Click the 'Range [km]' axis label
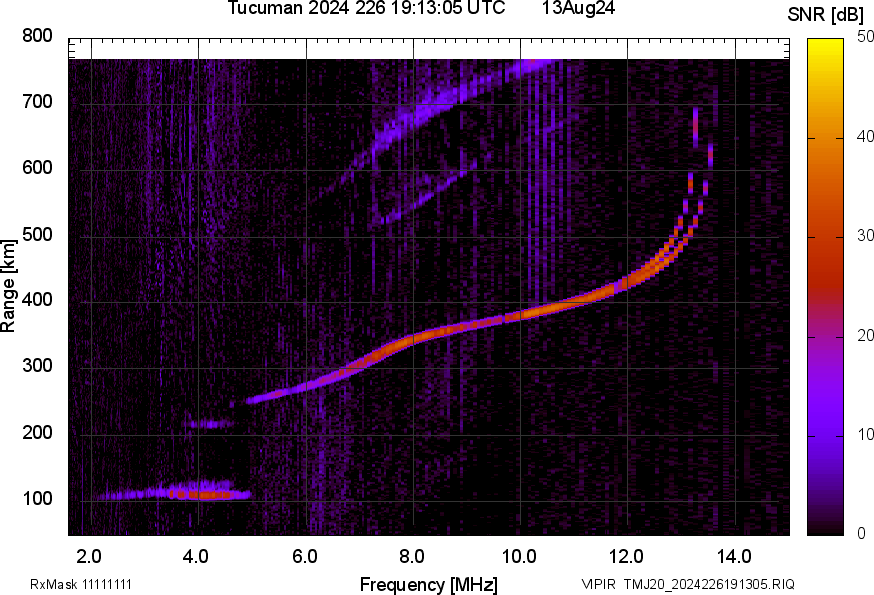Image resolution: width=874 pixels, height=595 pixels. point(8,286)
